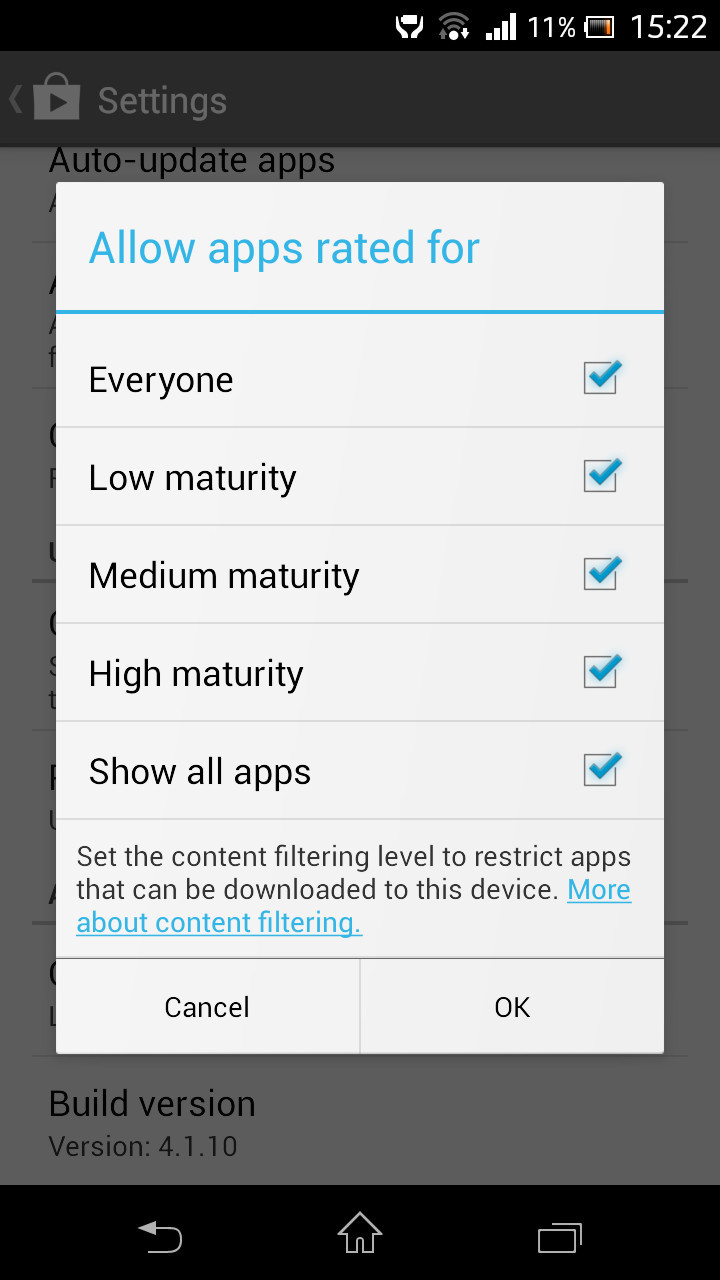Uncheck the High maturity checkbox
The image size is (720, 1280).
pos(602,672)
